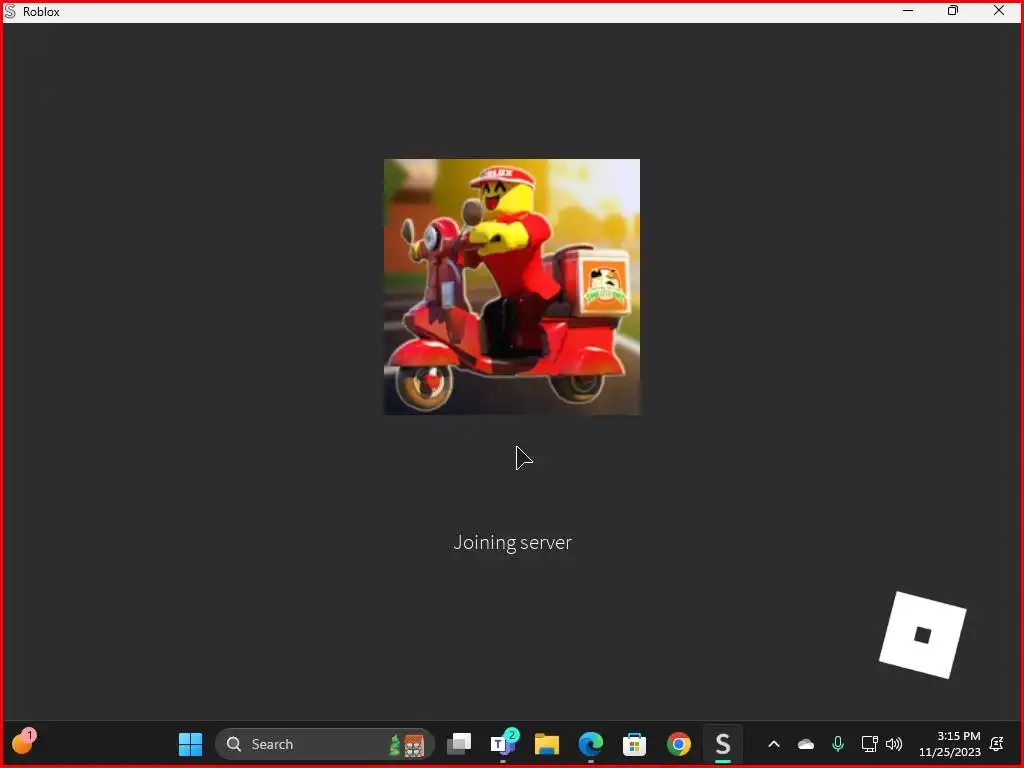Open the clock showing 3:15 PM
This screenshot has width=1024, height=768.
tap(950, 744)
